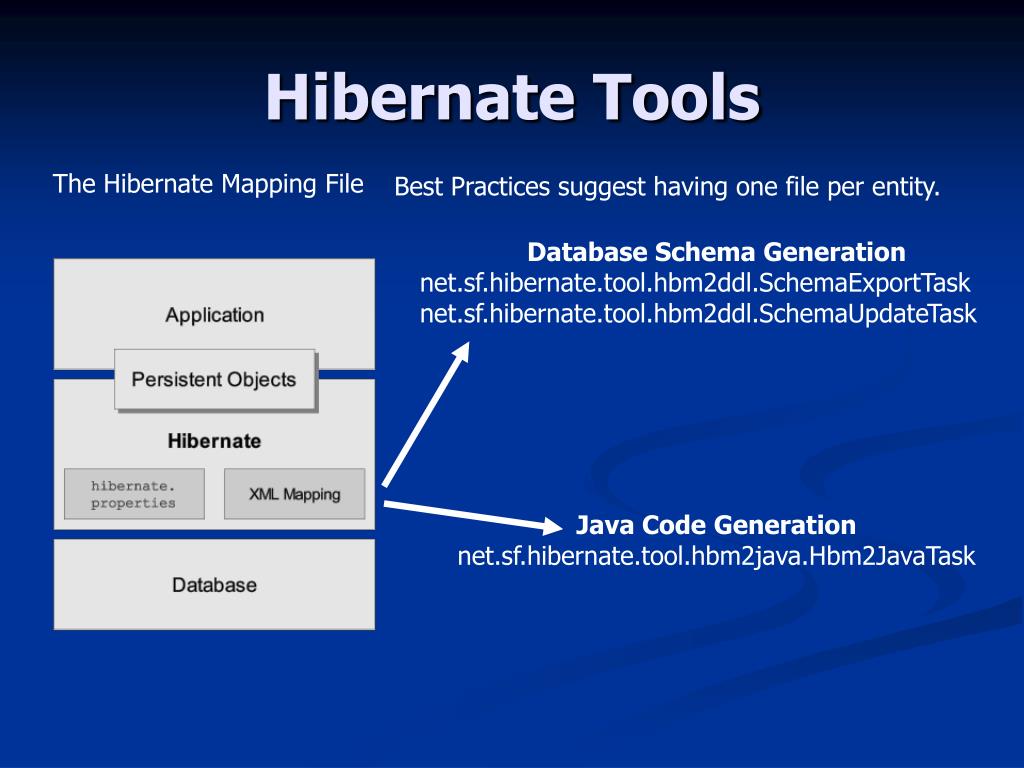Select the Best Practices suggestion text
Viewport: 1024px width, 768px height.
pyautogui.click(x=667, y=187)
